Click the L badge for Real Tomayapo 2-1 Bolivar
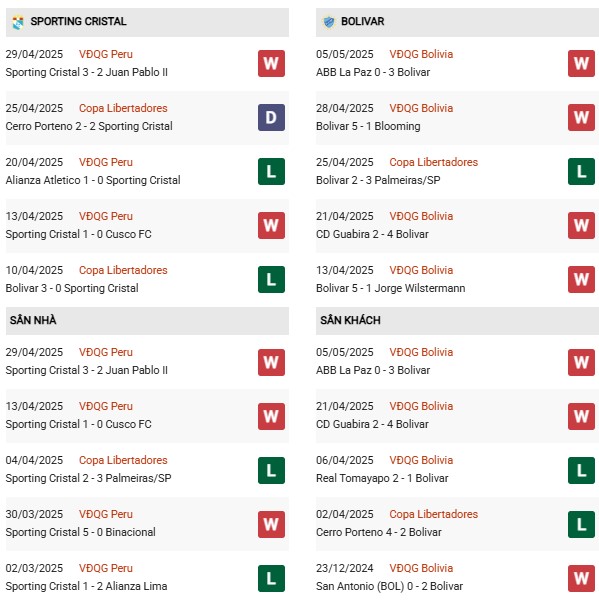Viewport: 599px width, 601px height. (581, 470)
